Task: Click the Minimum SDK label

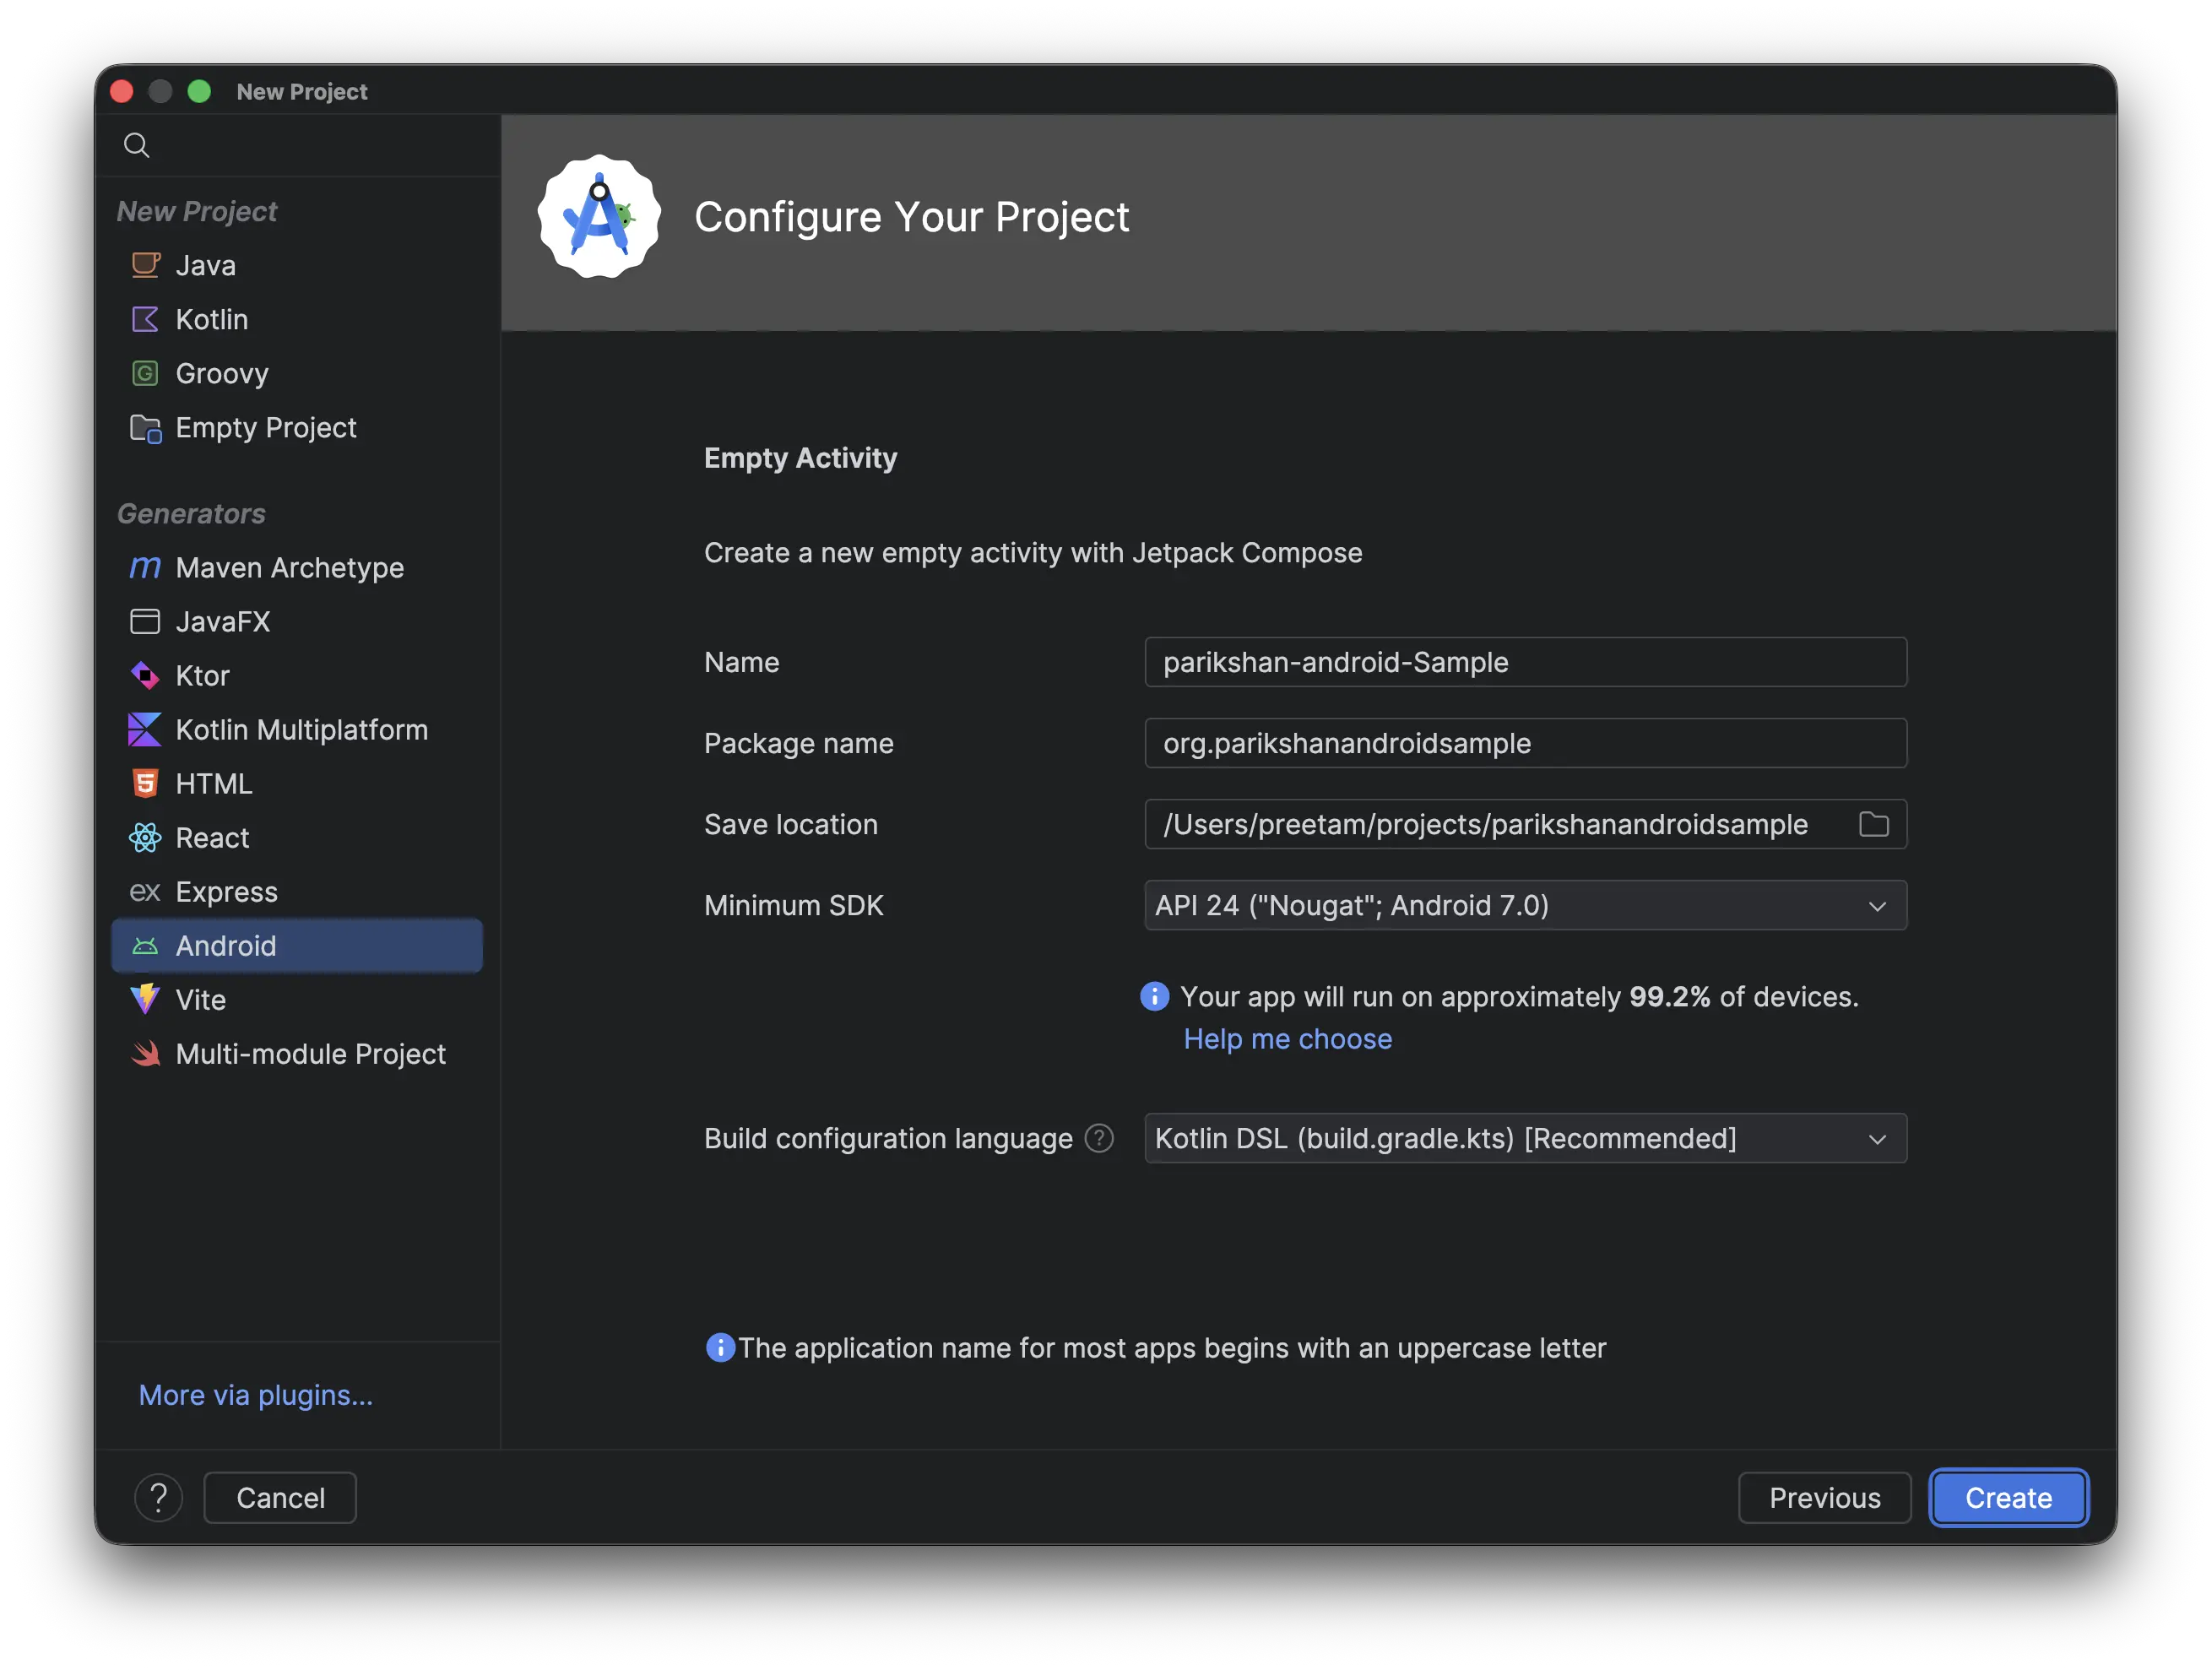Action: pyautogui.click(x=793, y=905)
